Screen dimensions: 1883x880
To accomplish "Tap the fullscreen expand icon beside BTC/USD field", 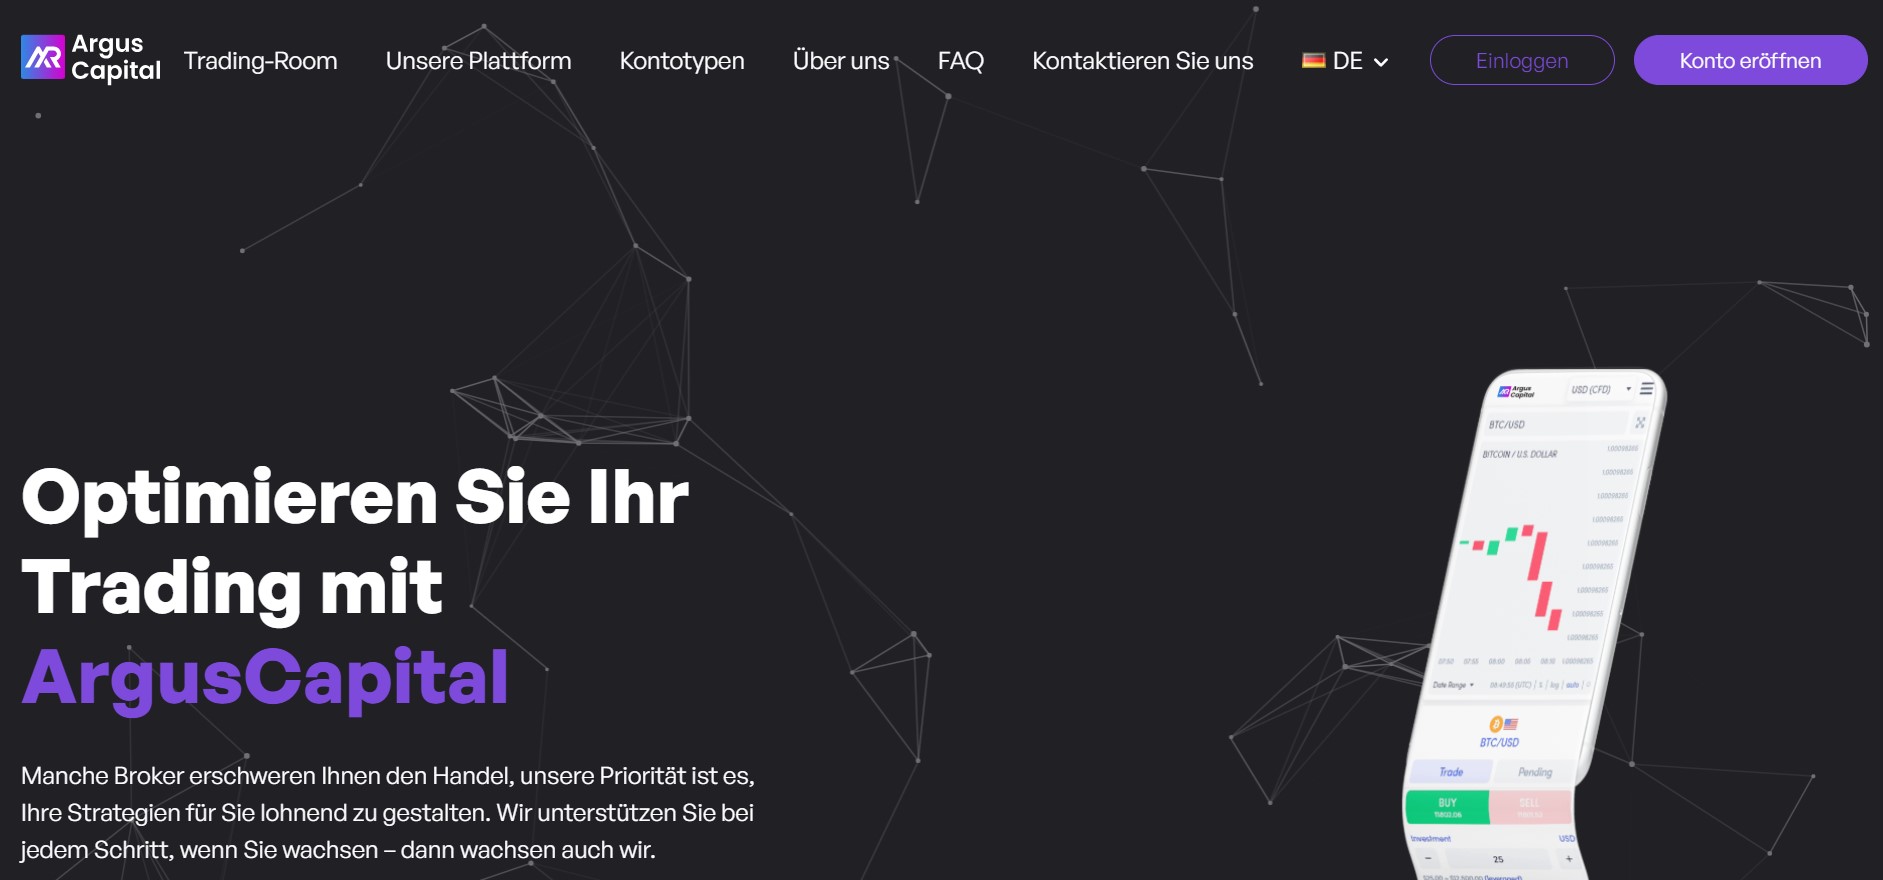I will [1640, 423].
